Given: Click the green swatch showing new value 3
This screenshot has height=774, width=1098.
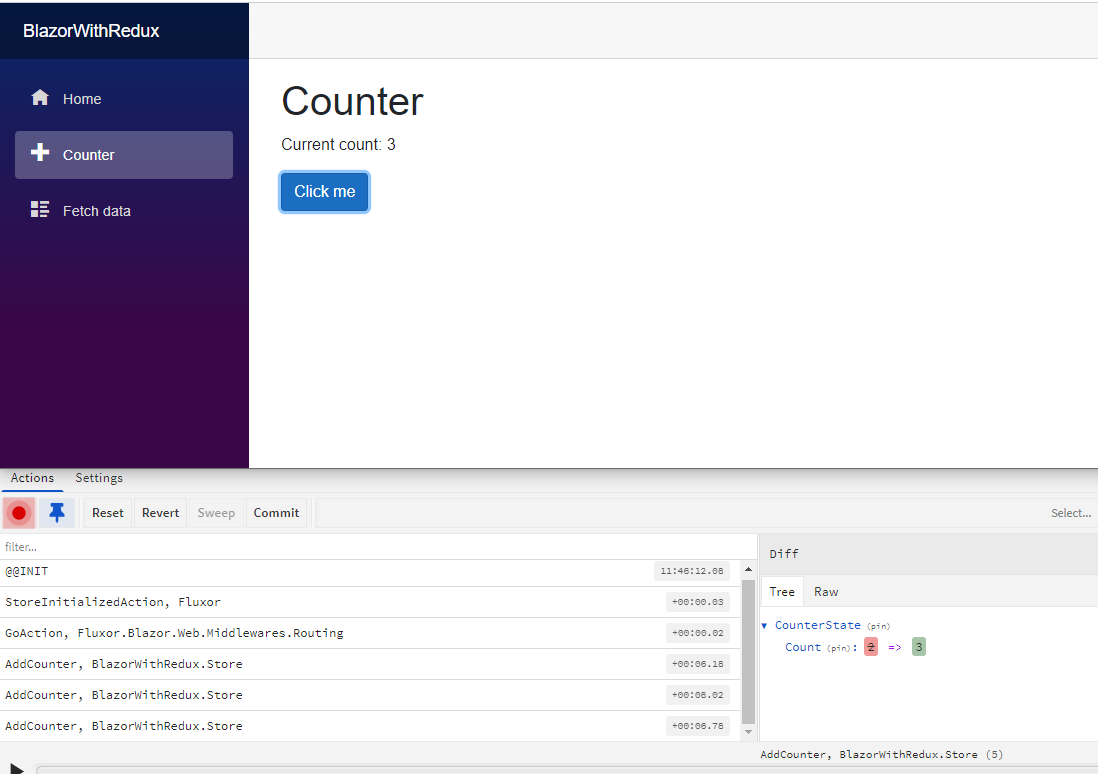Looking at the screenshot, I should 919,647.
